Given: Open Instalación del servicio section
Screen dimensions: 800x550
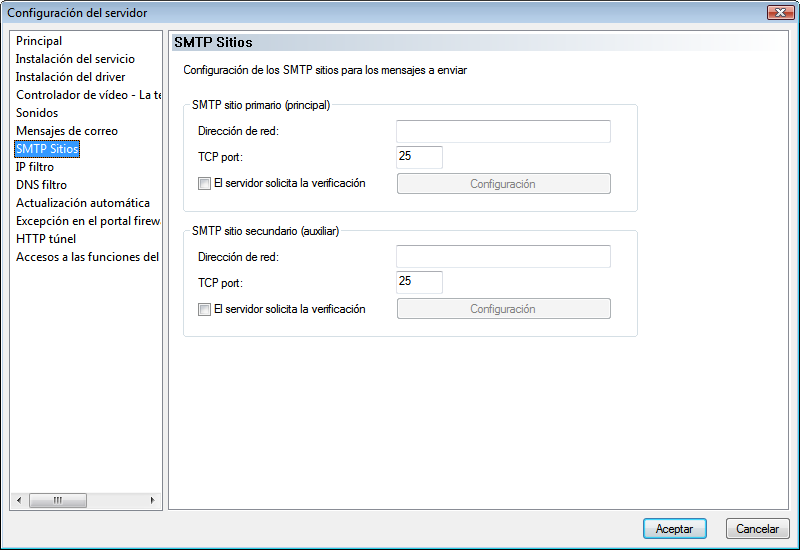Looking at the screenshot, I should click(x=75, y=59).
